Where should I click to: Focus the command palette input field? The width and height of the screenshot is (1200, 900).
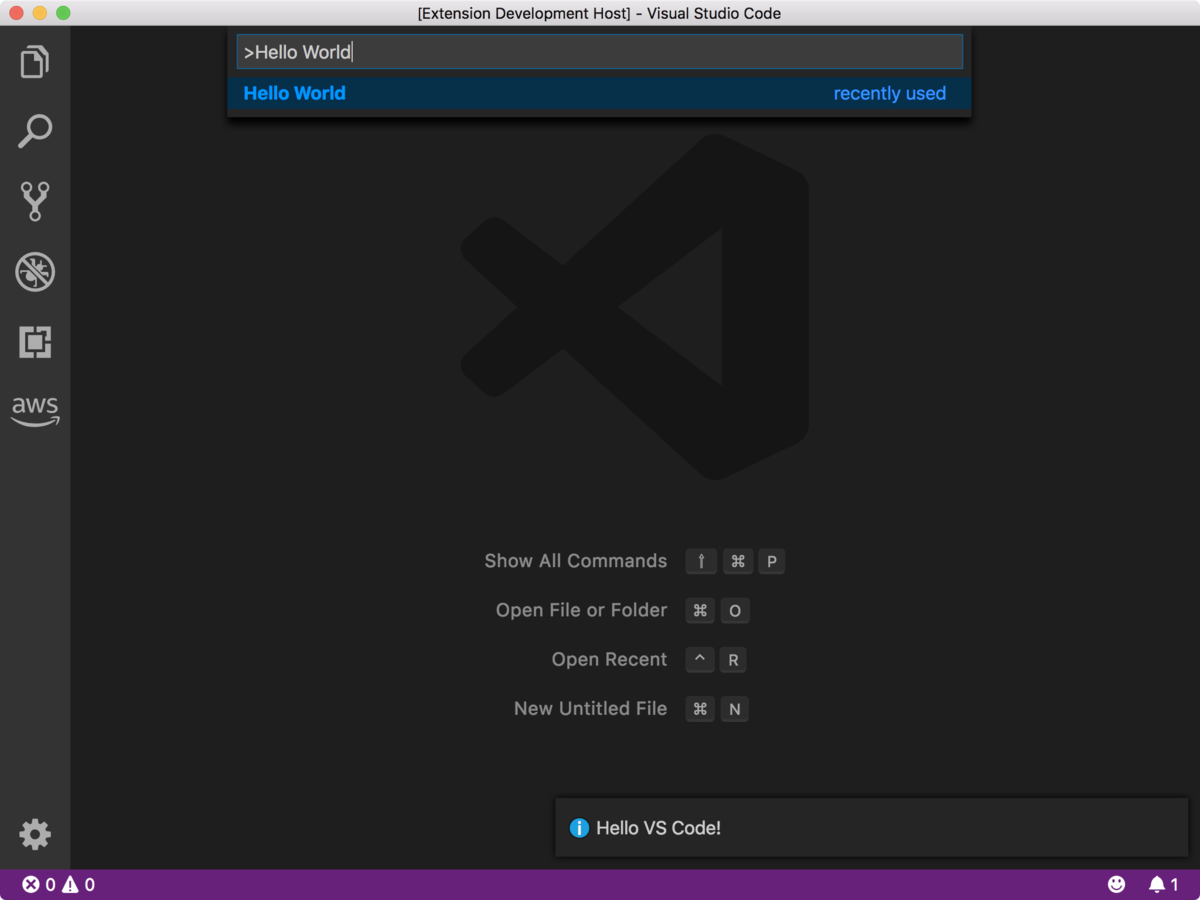599,52
